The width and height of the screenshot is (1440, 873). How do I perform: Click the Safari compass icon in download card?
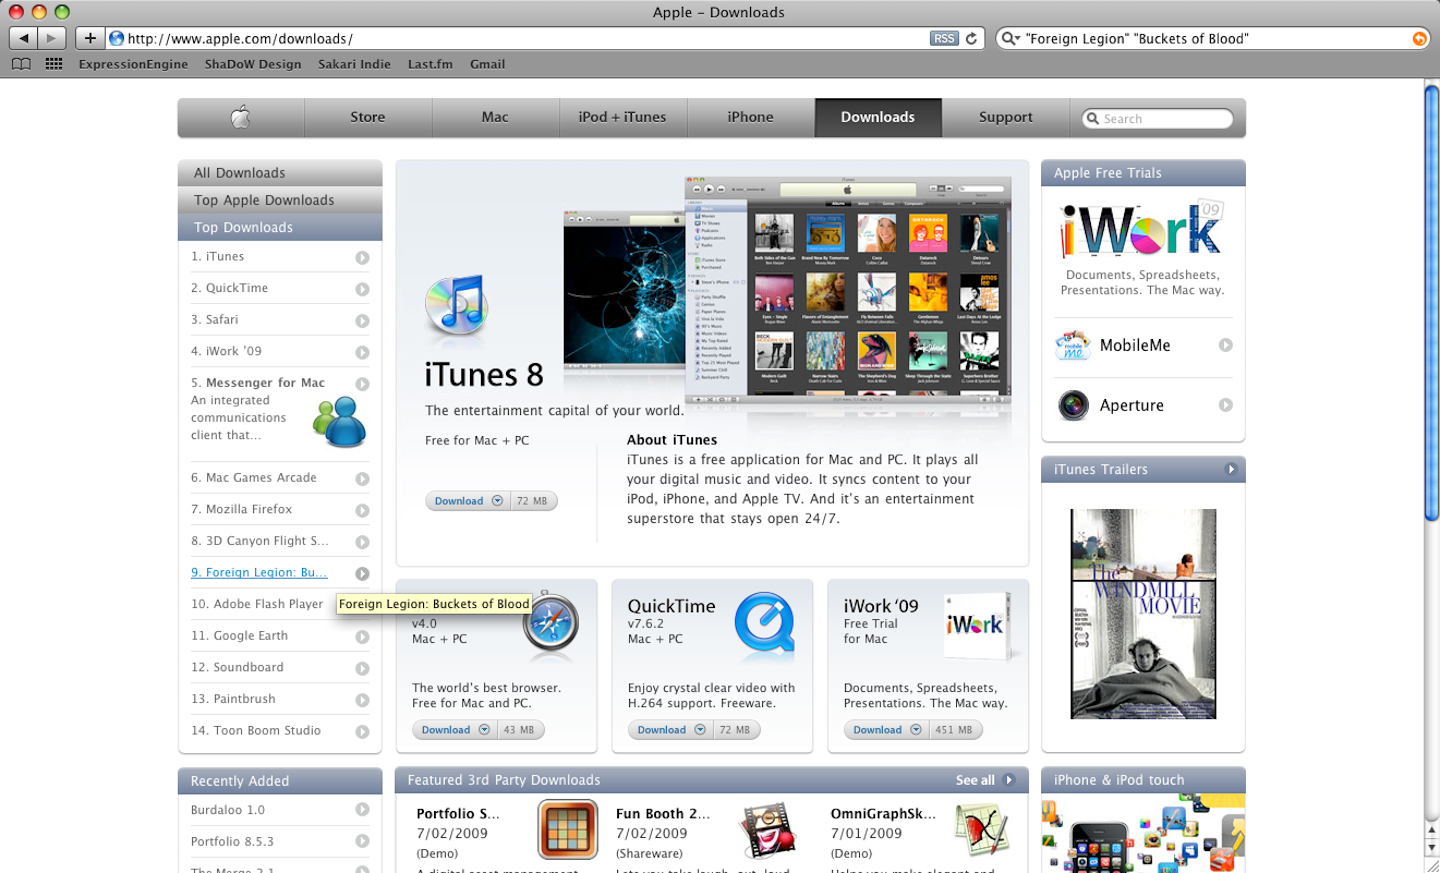(551, 625)
